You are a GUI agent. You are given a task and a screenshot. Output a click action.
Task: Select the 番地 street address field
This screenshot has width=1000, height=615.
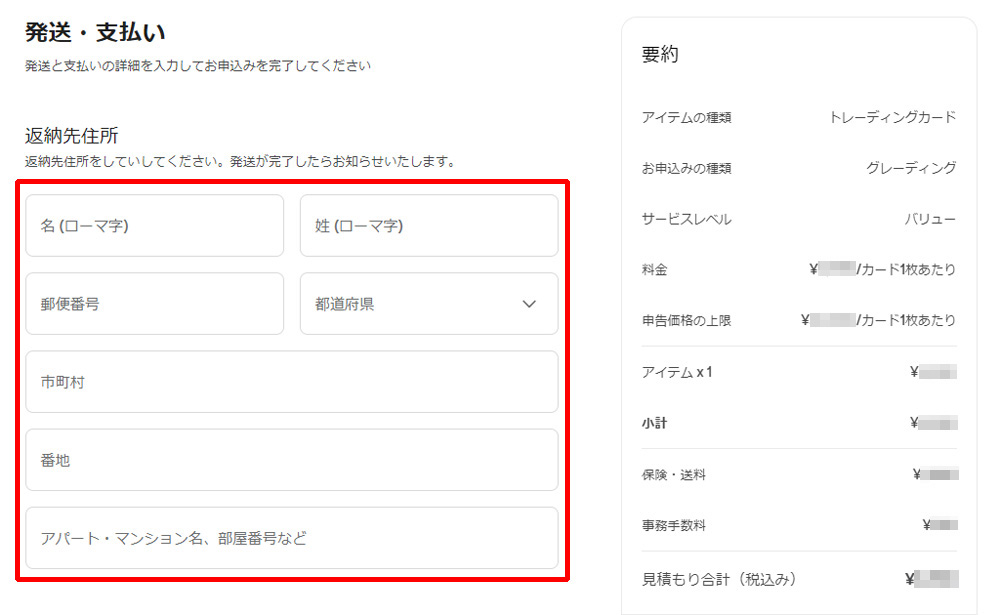click(292, 460)
